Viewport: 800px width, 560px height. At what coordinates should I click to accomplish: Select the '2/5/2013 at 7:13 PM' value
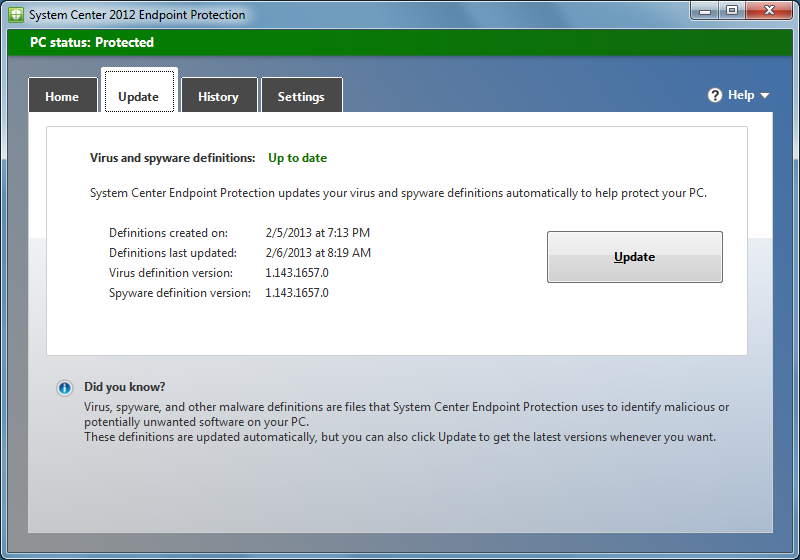pyautogui.click(x=317, y=233)
